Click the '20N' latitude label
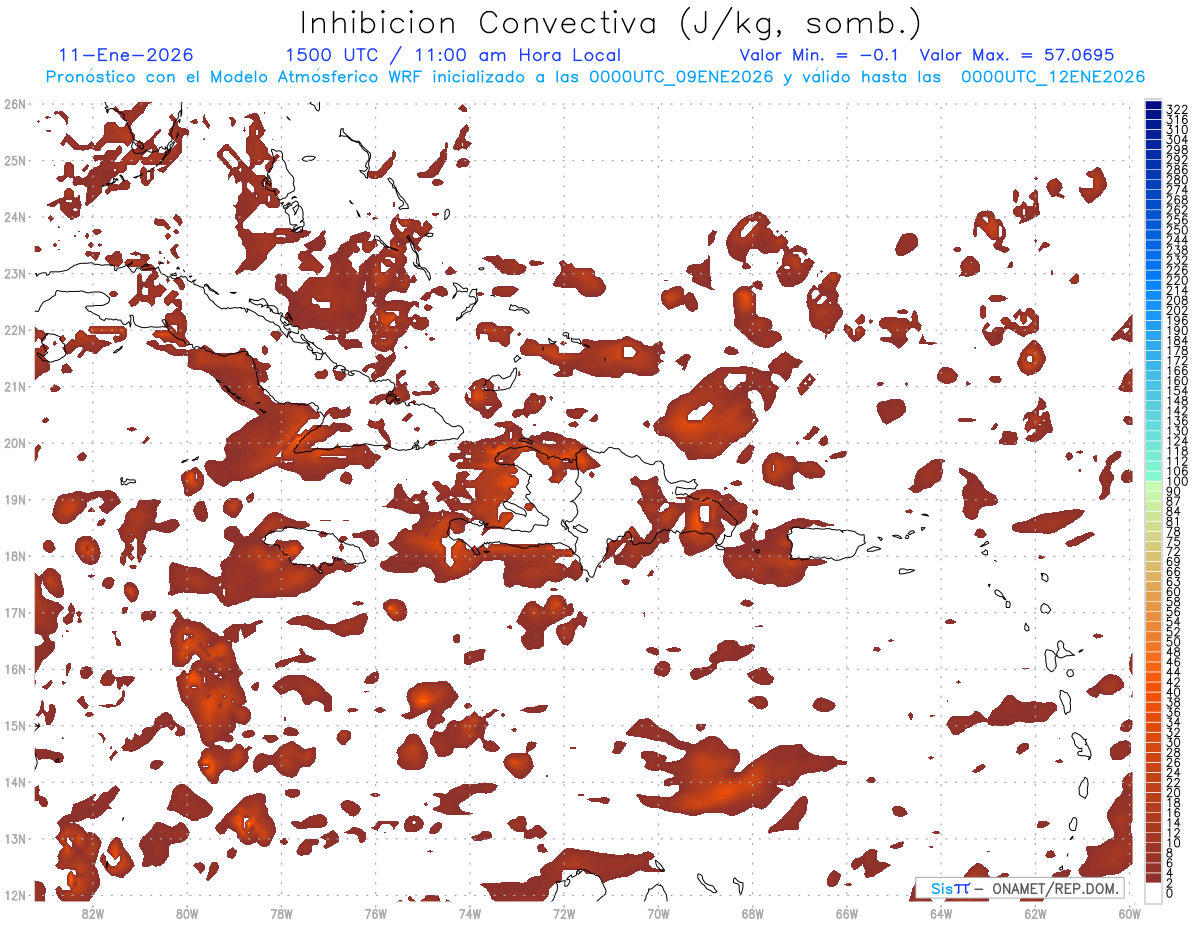This screenshot has height=927, width=1200. [x=15, y=443]
